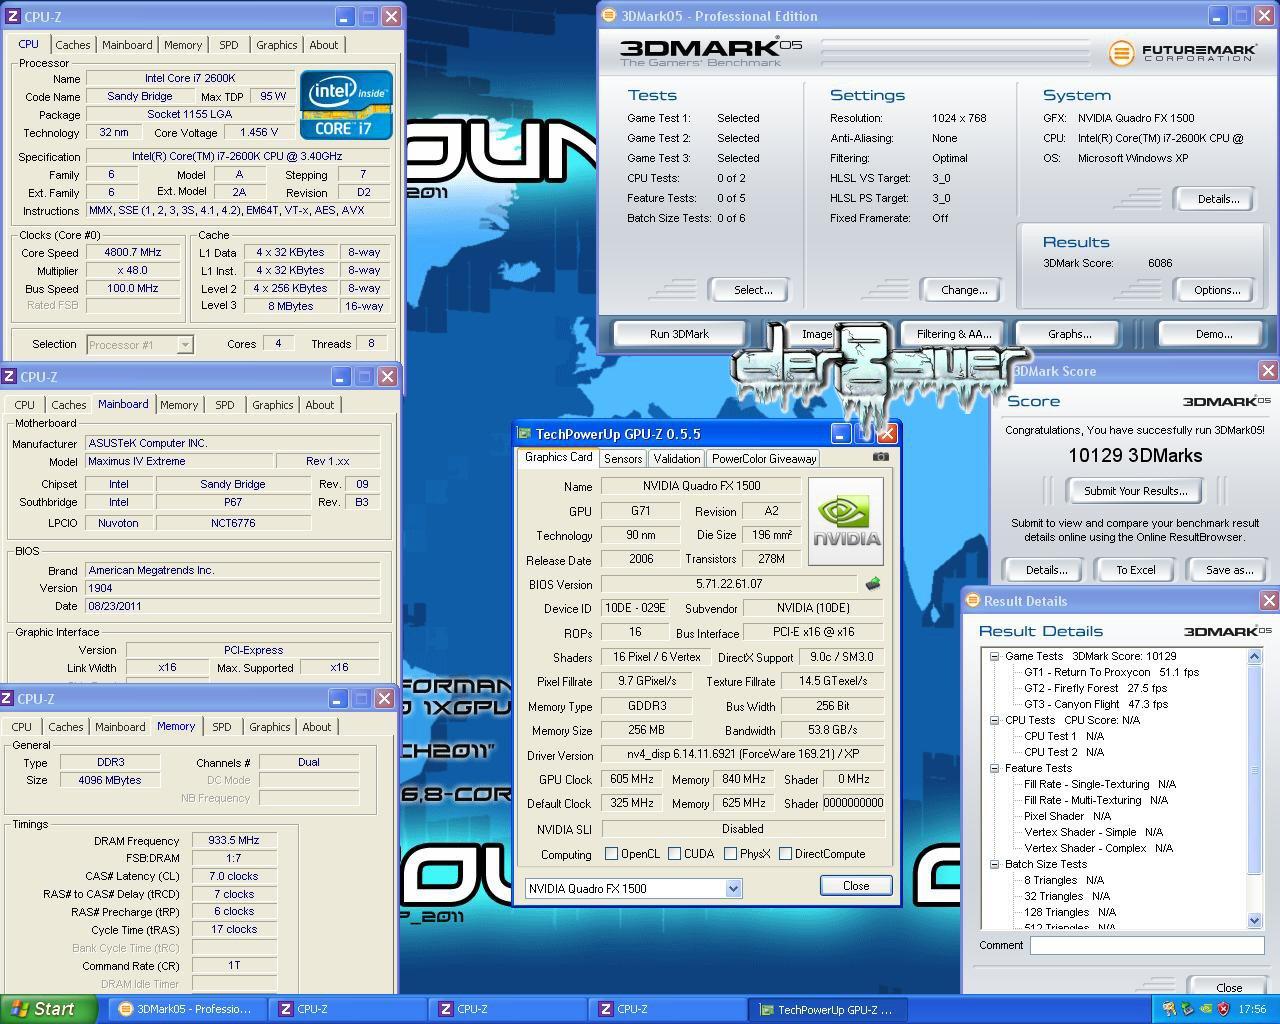Select the Graphics Card tab in GPU-Z
Screen dimensions: 1280x1024
click(x=558, y=457)
